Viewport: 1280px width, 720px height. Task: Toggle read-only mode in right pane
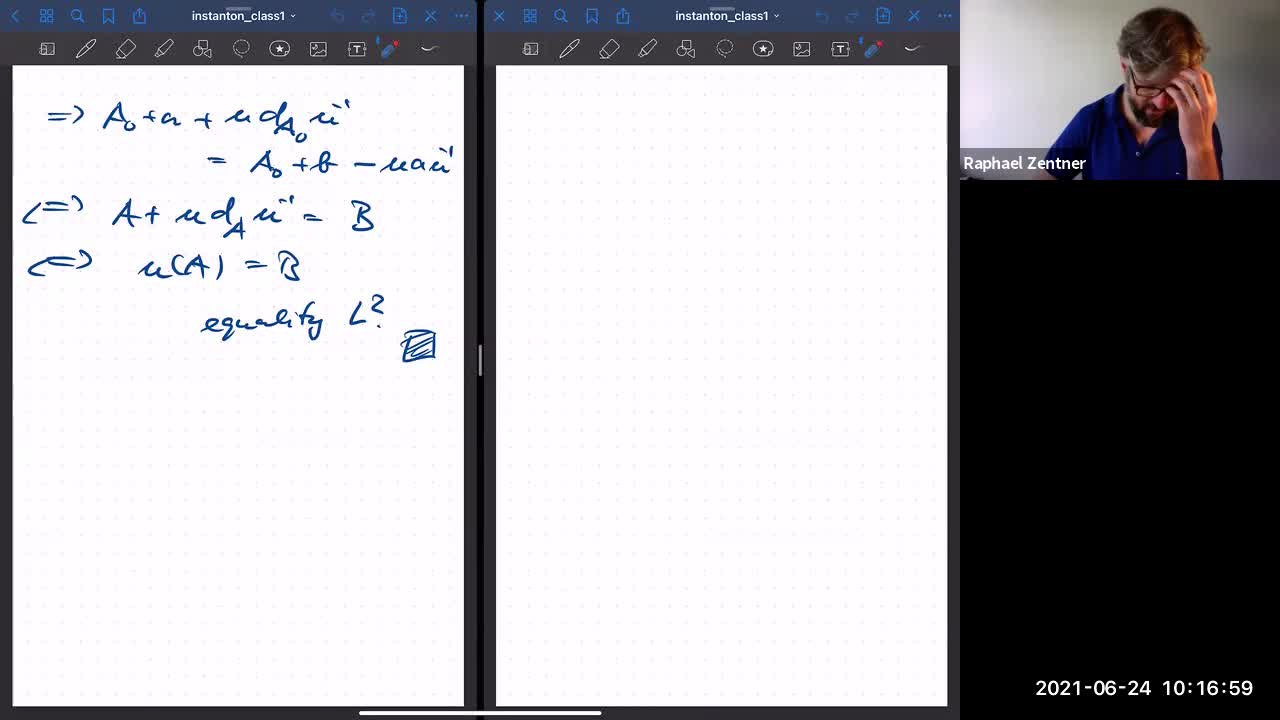[x=914, y=16]
